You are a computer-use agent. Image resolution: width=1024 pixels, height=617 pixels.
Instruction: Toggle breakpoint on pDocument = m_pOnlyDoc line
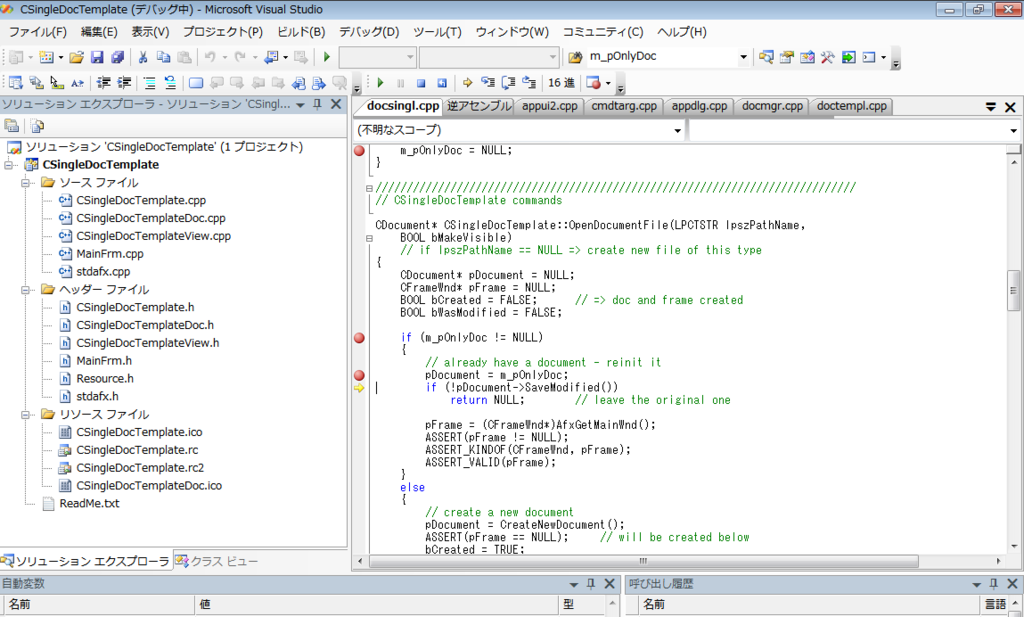(x=359, y=375)
